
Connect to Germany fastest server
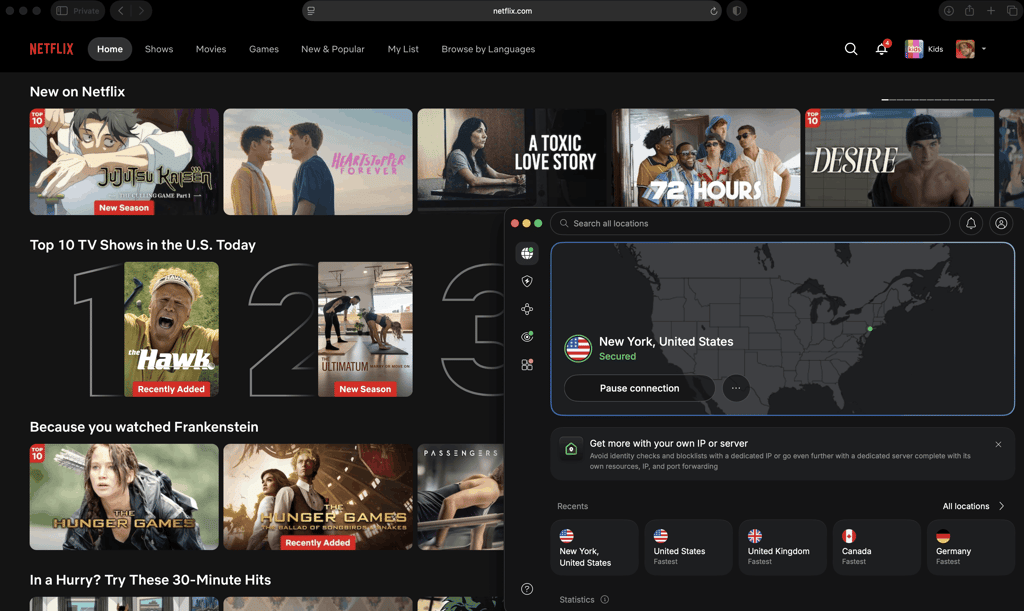click(970, 547)
